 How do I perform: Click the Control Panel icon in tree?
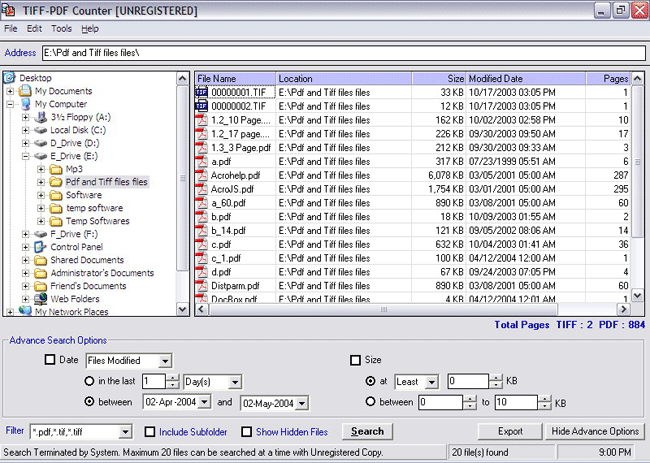(x=40, y=247)
